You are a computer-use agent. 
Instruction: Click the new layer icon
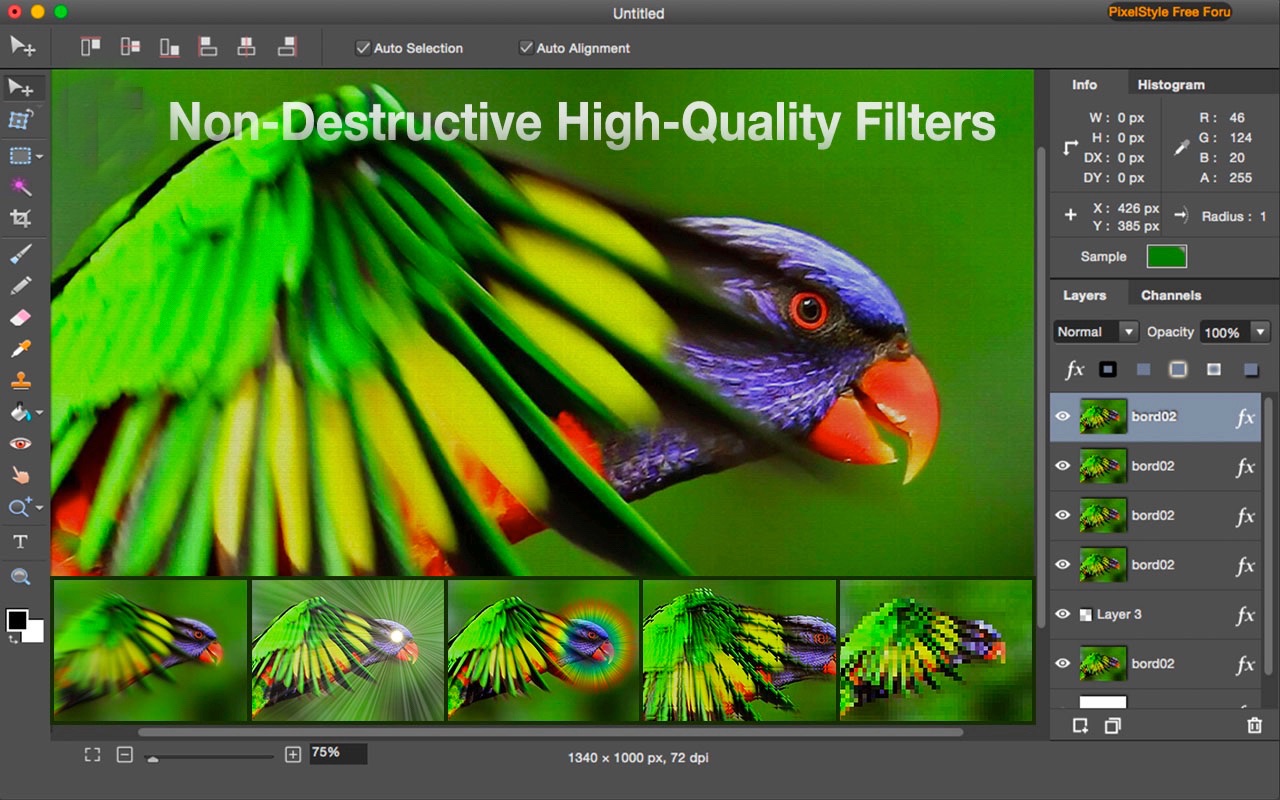click(x=1080, y=726)
